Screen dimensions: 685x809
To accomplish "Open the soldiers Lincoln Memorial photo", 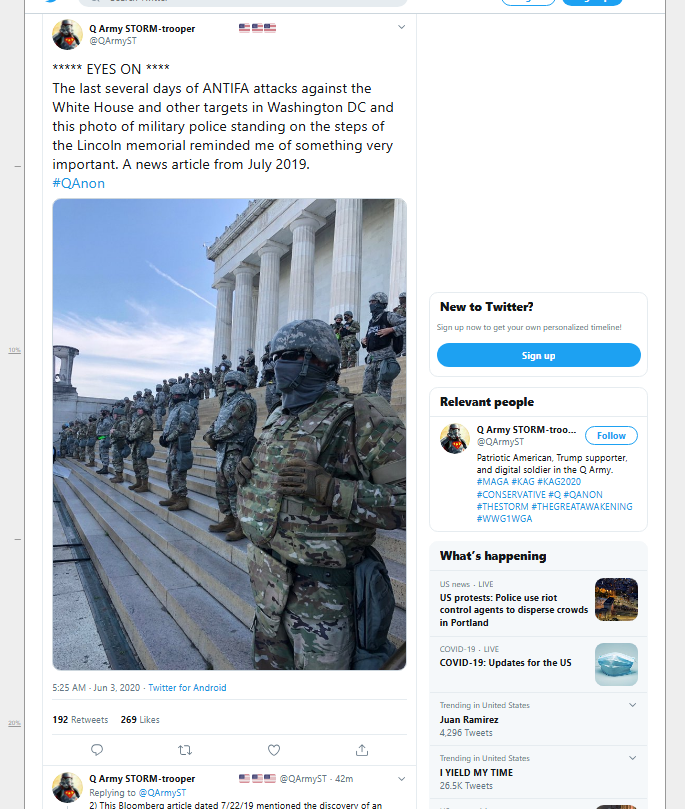I will pyautogui.click(x=230, y=434).
